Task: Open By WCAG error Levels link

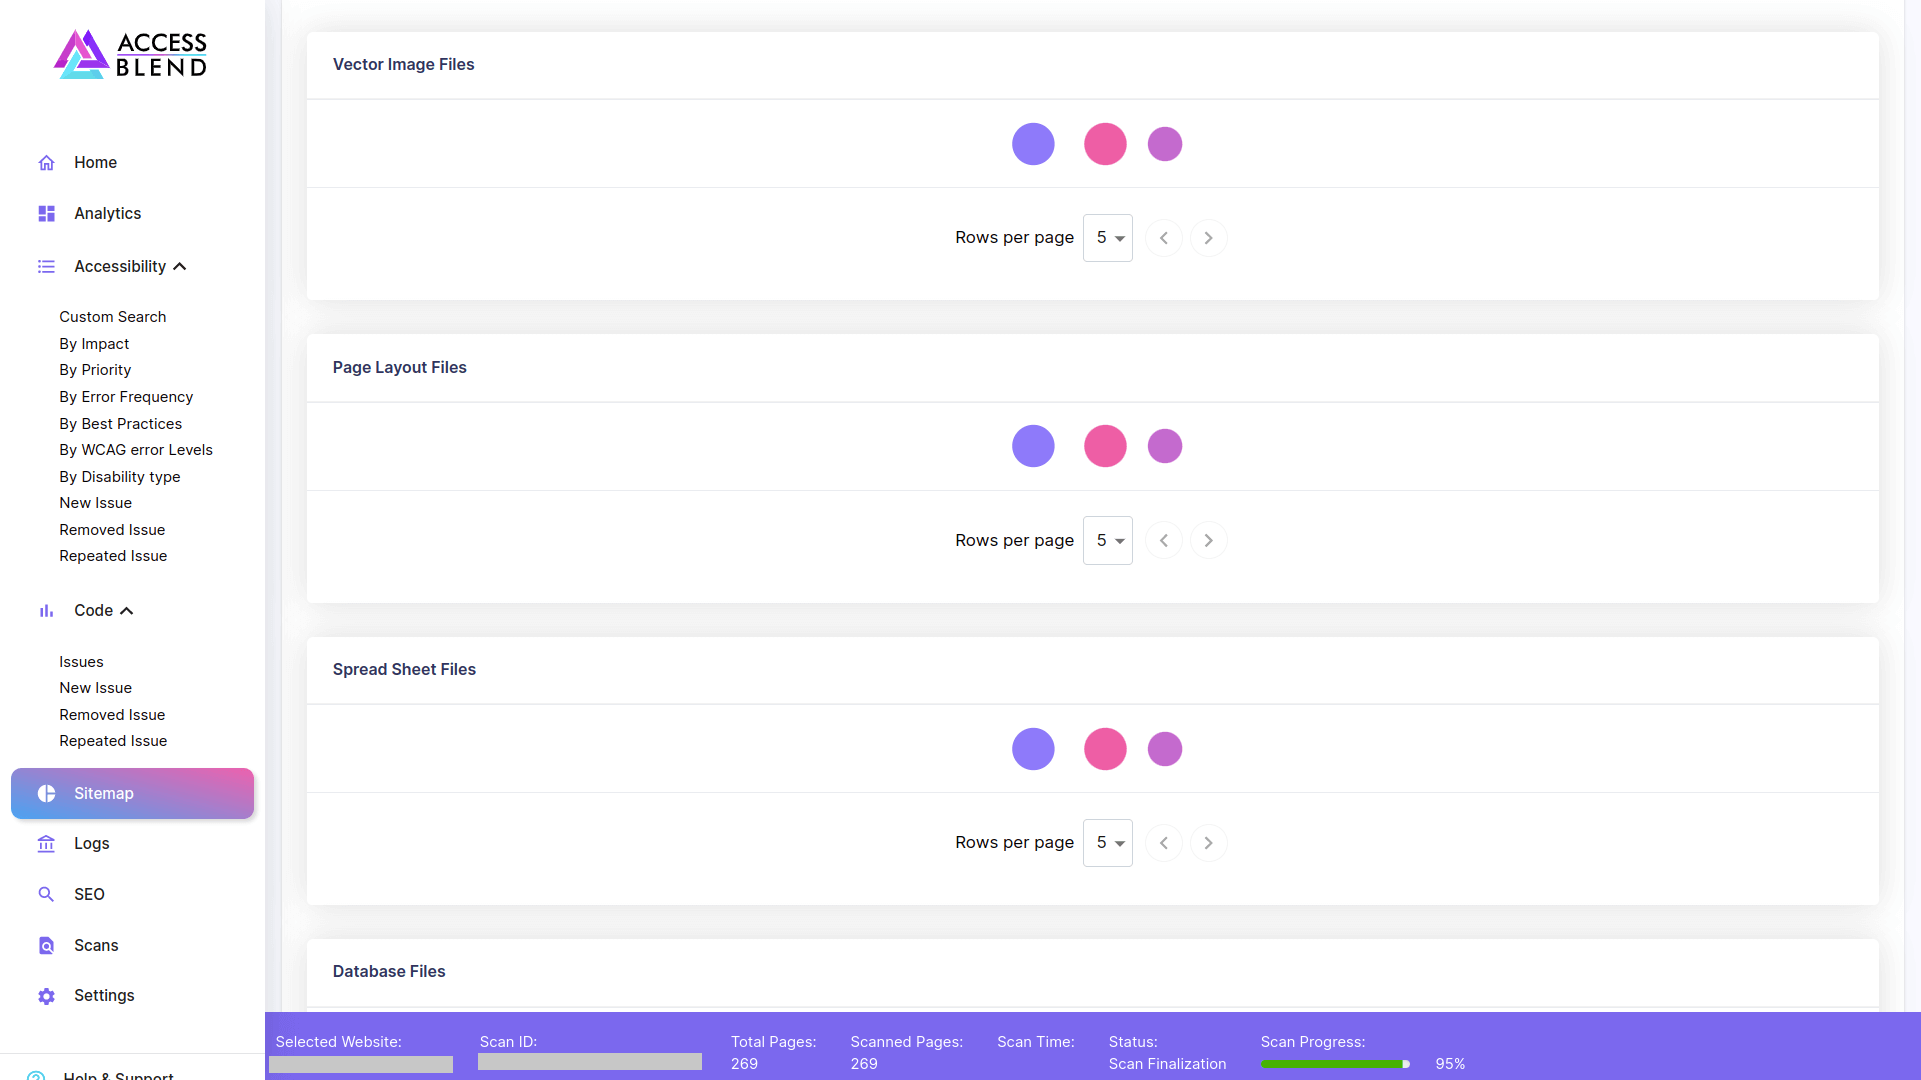Action: (136, 450)
